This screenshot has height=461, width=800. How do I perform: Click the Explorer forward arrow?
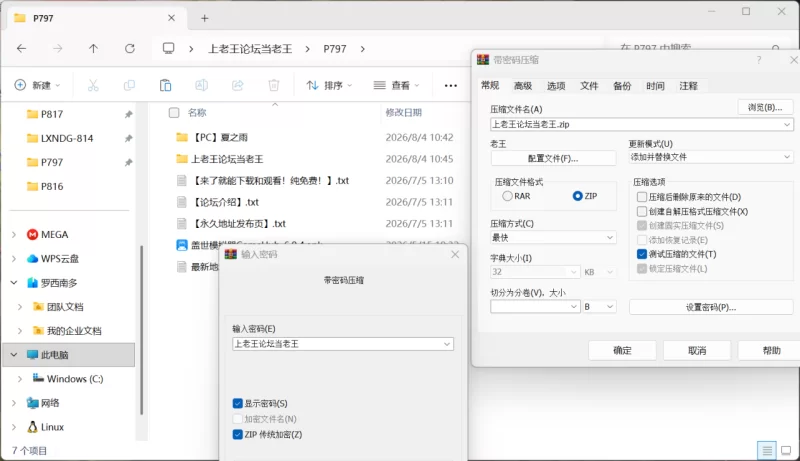(58, 48)
